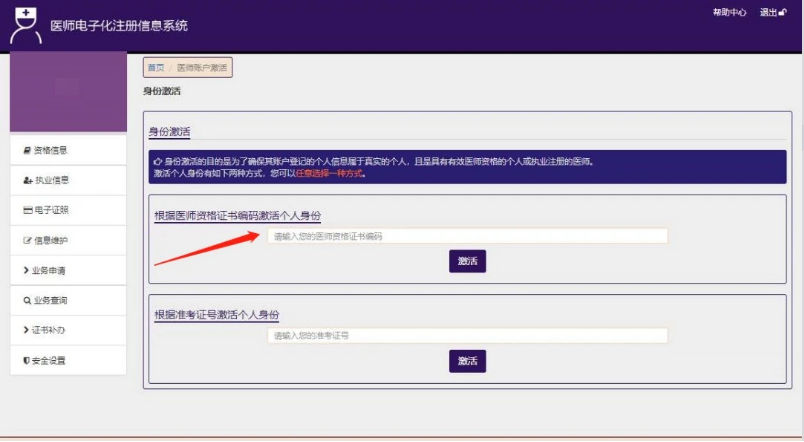
Task: Go to 首页 breadcrumb link
Action: pos(156,68)
